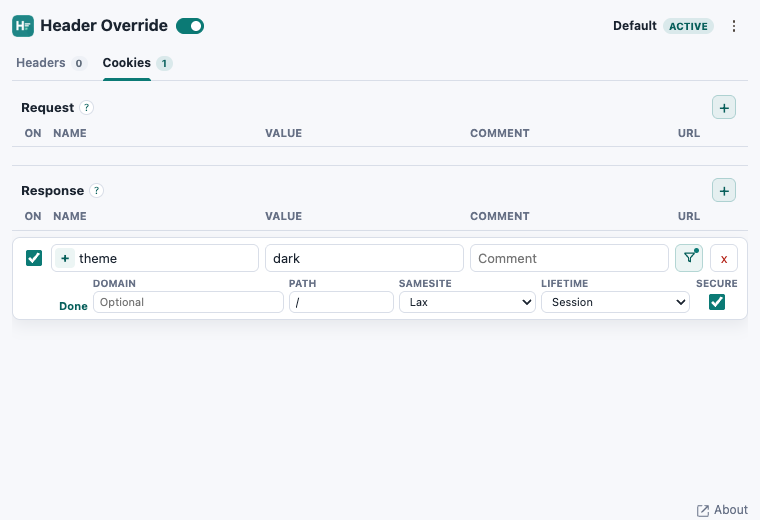
Task: Open the Request section help icon
Action: pos(86,108)
